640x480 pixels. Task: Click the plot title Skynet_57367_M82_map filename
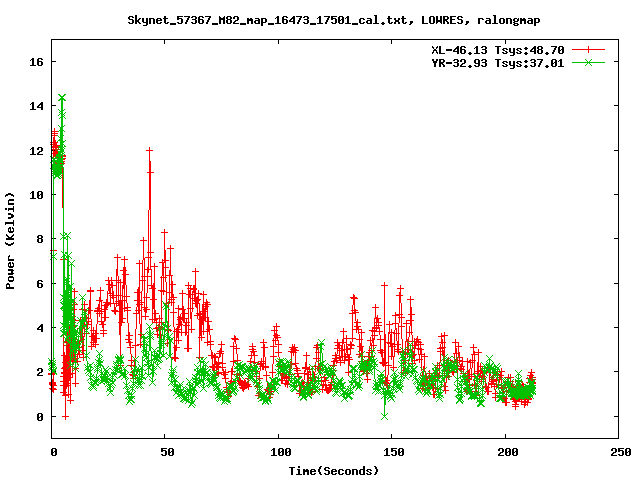click(334, 20)
